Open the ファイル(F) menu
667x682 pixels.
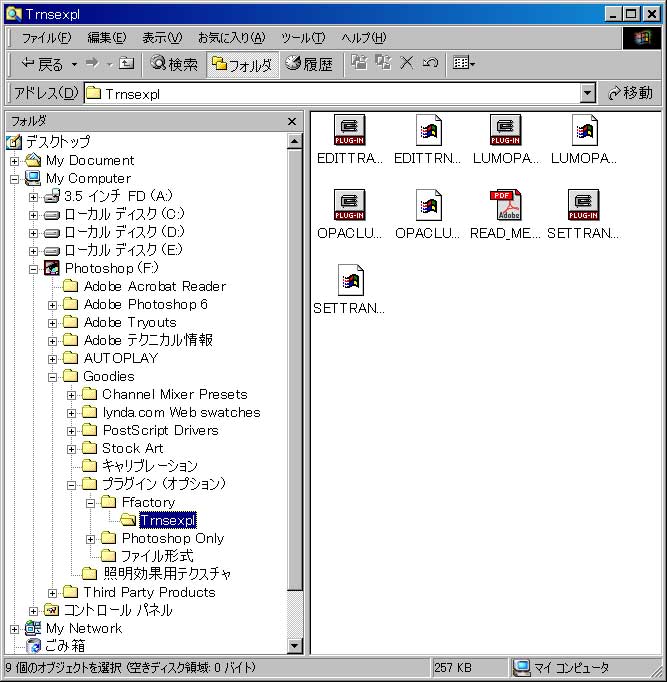click(x=46, y=38)
